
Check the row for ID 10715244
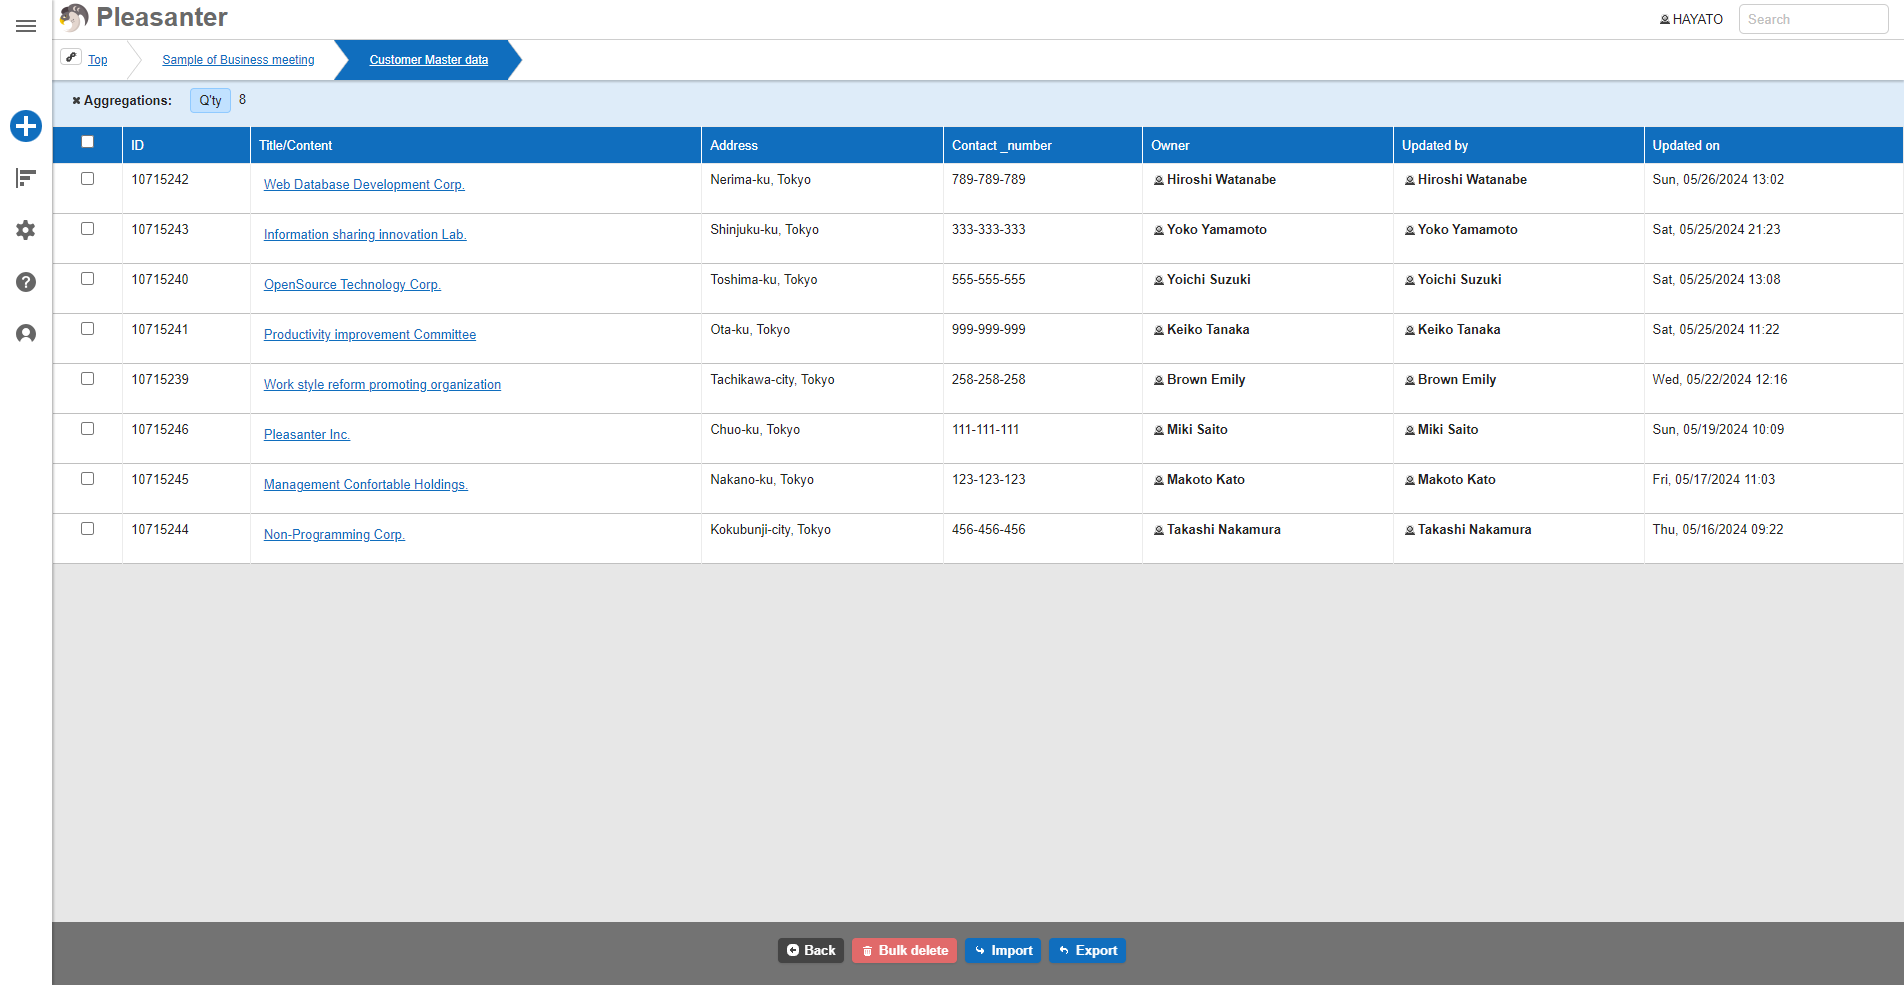point(88,529)
